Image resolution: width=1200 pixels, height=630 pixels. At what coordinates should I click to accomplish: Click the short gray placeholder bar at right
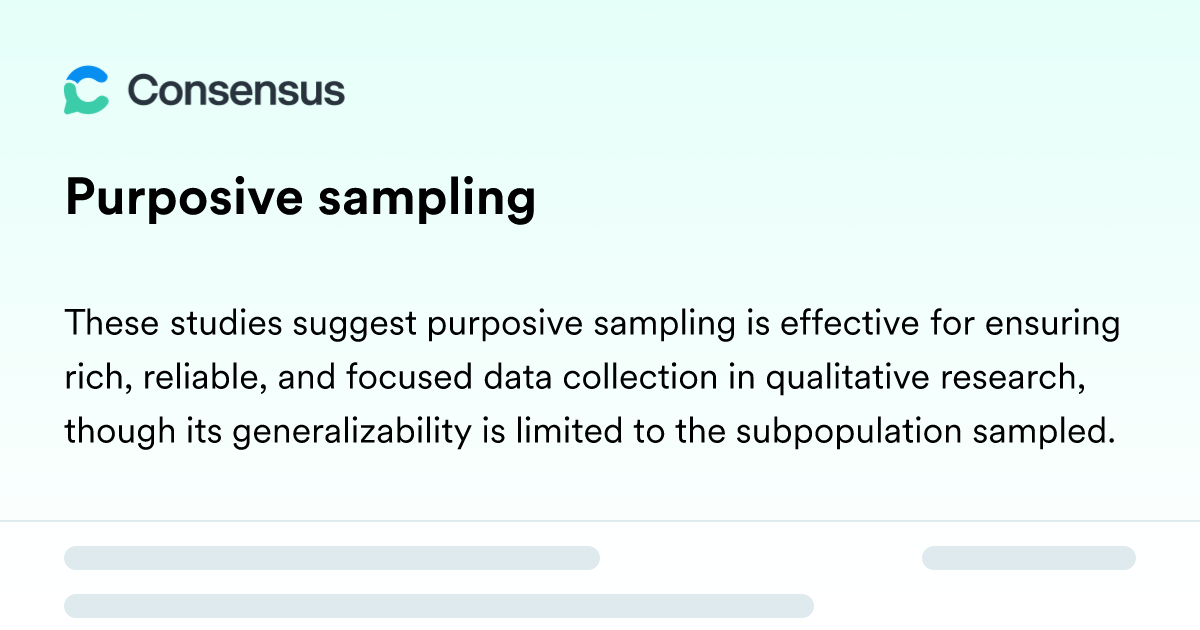1028,558
